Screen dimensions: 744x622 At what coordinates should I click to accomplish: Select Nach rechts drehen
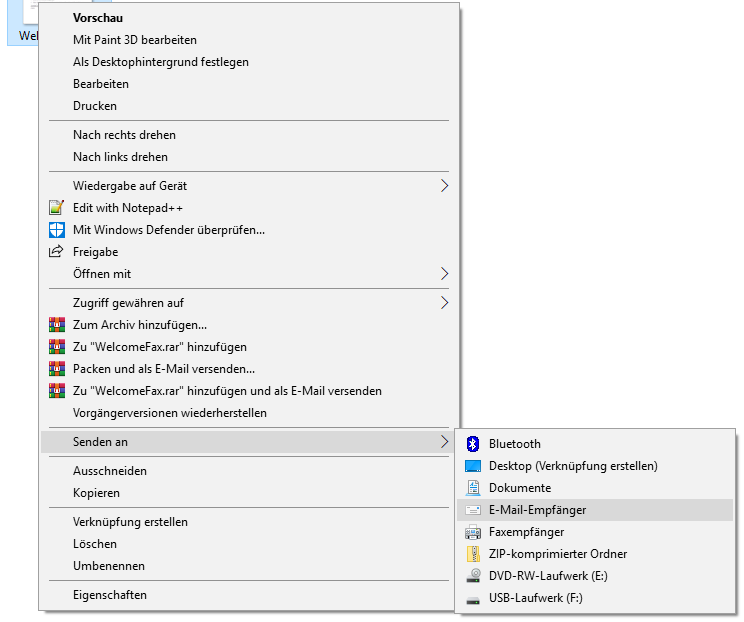tap(124, 135)
